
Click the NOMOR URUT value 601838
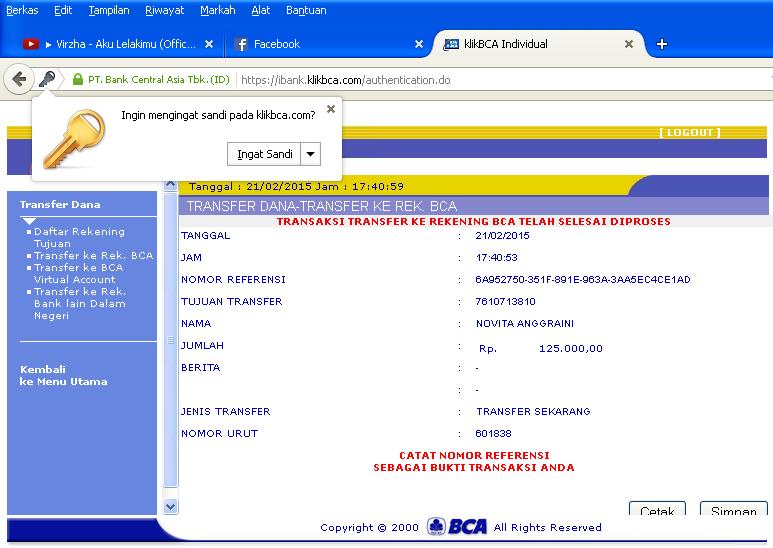[493, 433]
